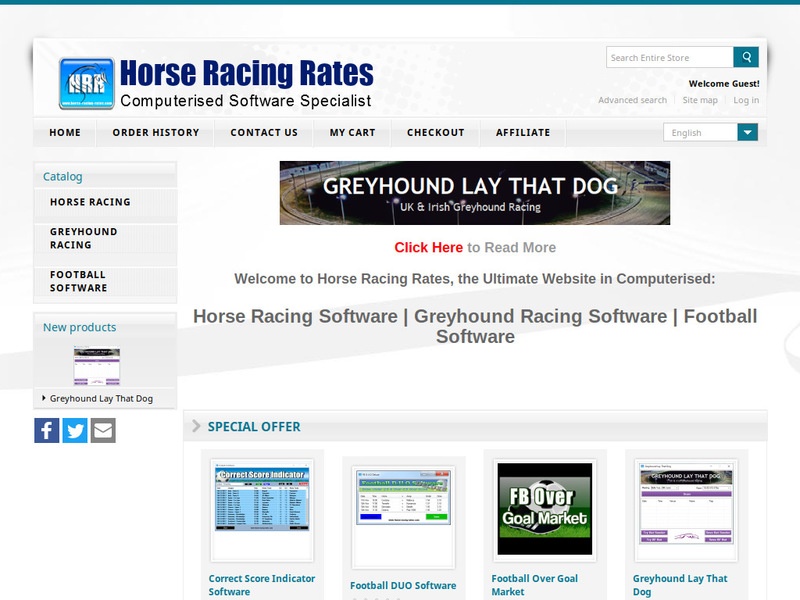Open FB Over Goal Market thumbnail
This screenshot has height=600, width=800.
point(544,509)
